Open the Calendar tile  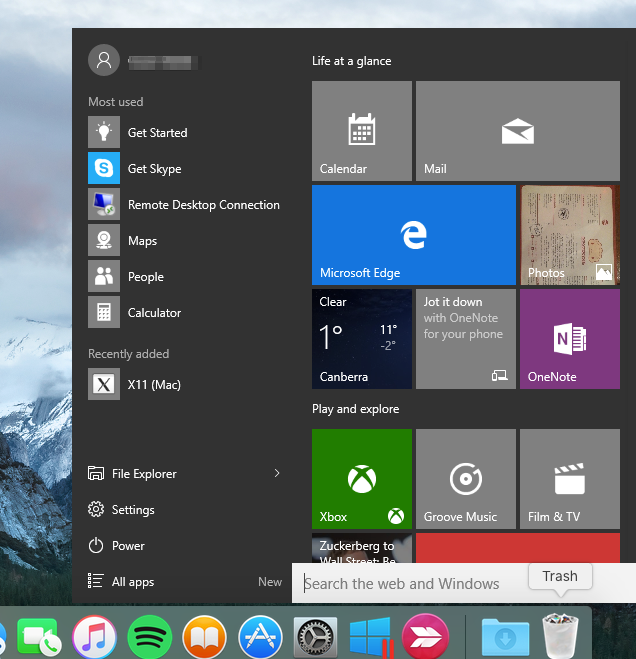[362, 131]
